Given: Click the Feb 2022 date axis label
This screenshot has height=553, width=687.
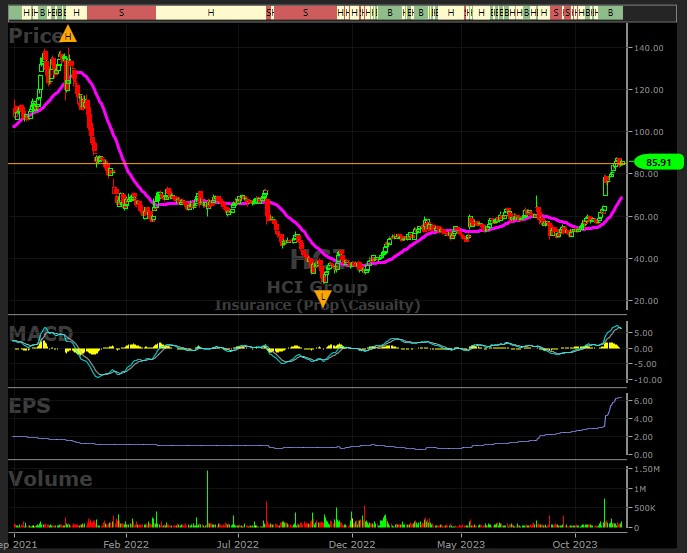Looking at the screenshot, I should click(x=124, y=544).
